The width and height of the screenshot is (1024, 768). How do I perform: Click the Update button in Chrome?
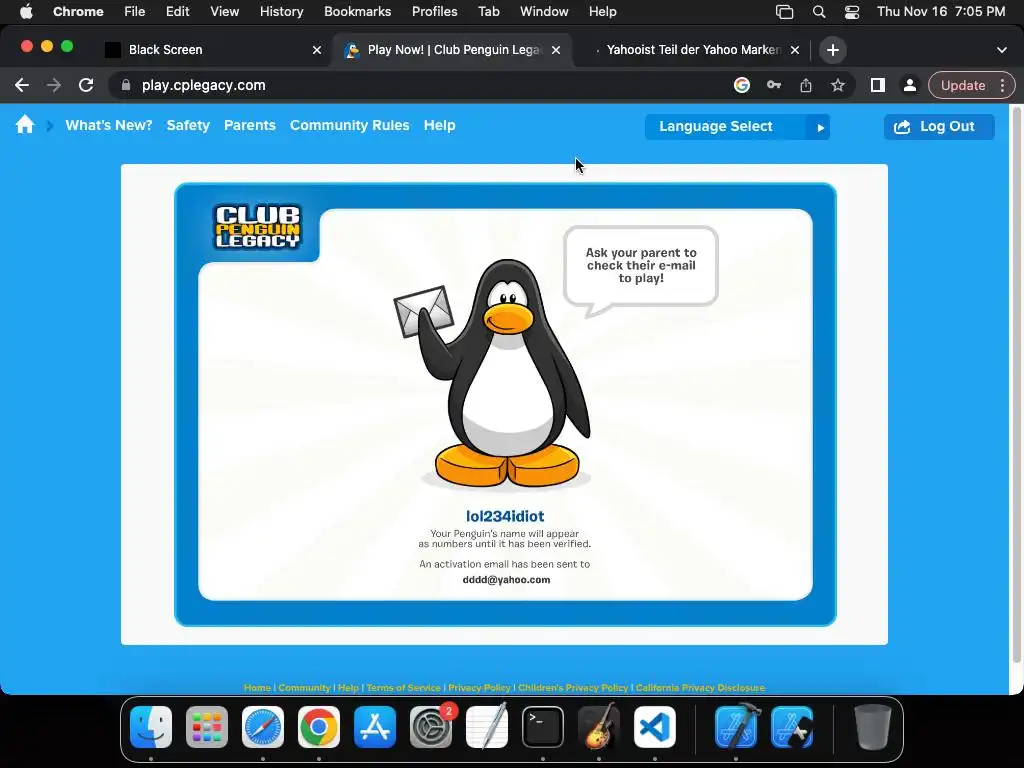pyautogui.click(x=963, y=86)
